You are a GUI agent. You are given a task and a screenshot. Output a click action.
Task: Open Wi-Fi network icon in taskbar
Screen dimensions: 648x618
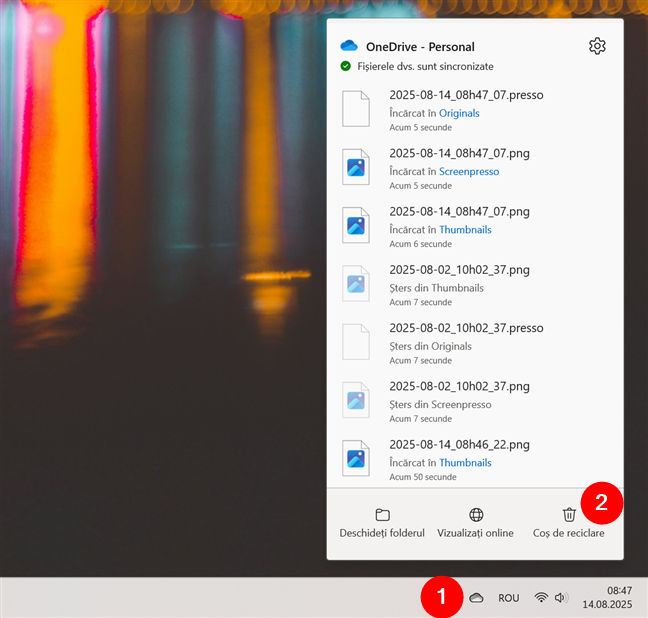tap(541, 598)
